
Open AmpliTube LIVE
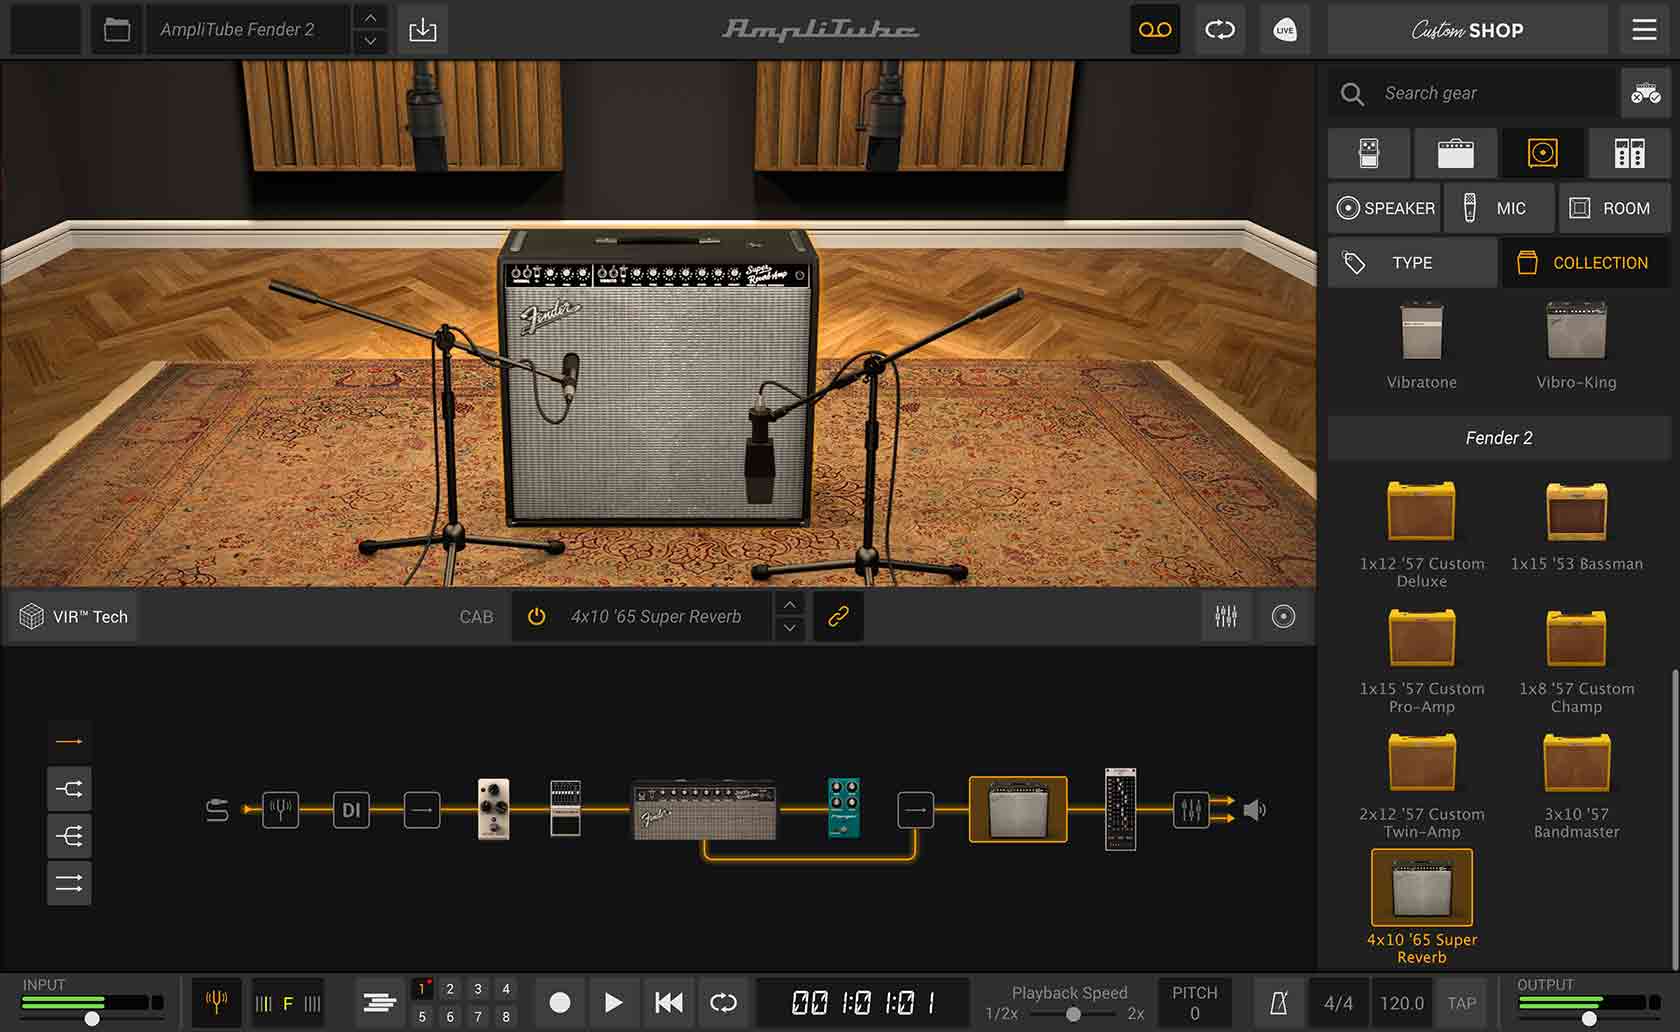tap(1285, 29)
